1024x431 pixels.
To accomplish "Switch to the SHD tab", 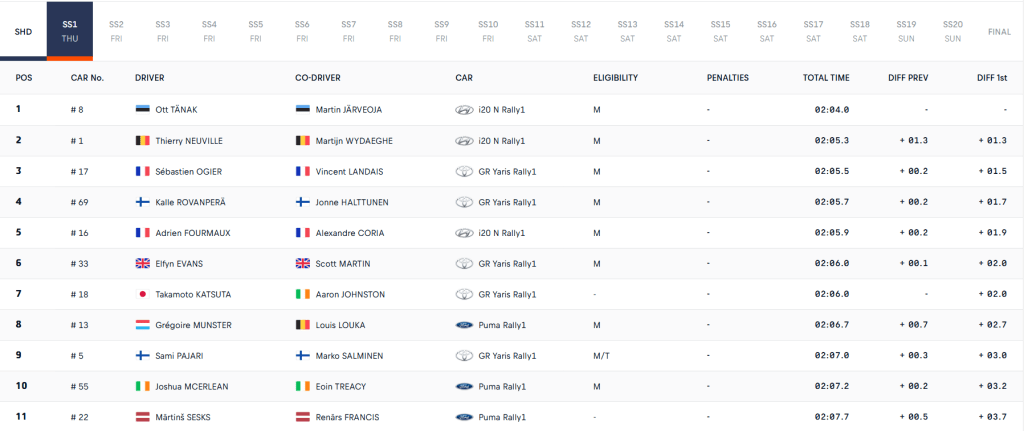I will [23, 31].
